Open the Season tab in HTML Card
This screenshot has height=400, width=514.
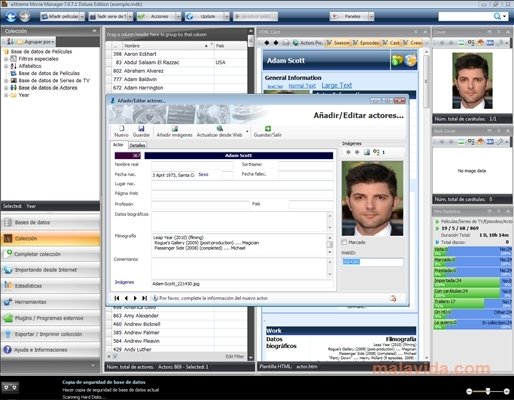338,43
